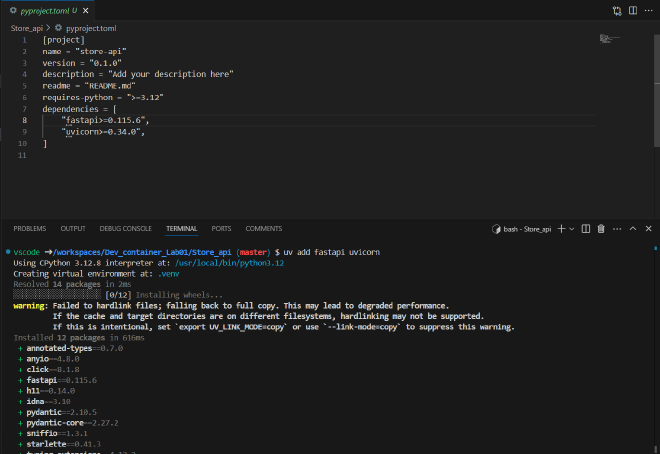Click pyproject.toml breadcrumb item
Screen dimensions: 660x454
91,28
